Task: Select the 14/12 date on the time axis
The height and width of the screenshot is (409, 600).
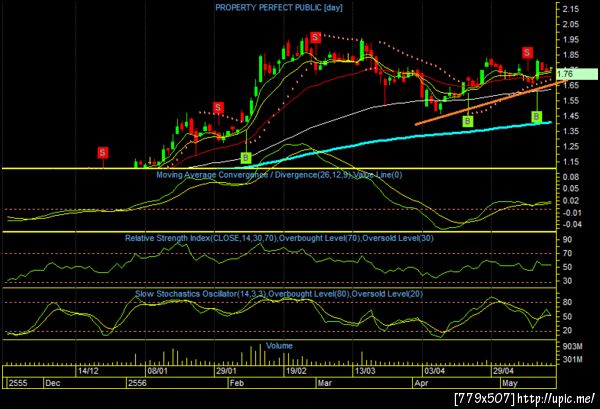Action: coord(88,371)
